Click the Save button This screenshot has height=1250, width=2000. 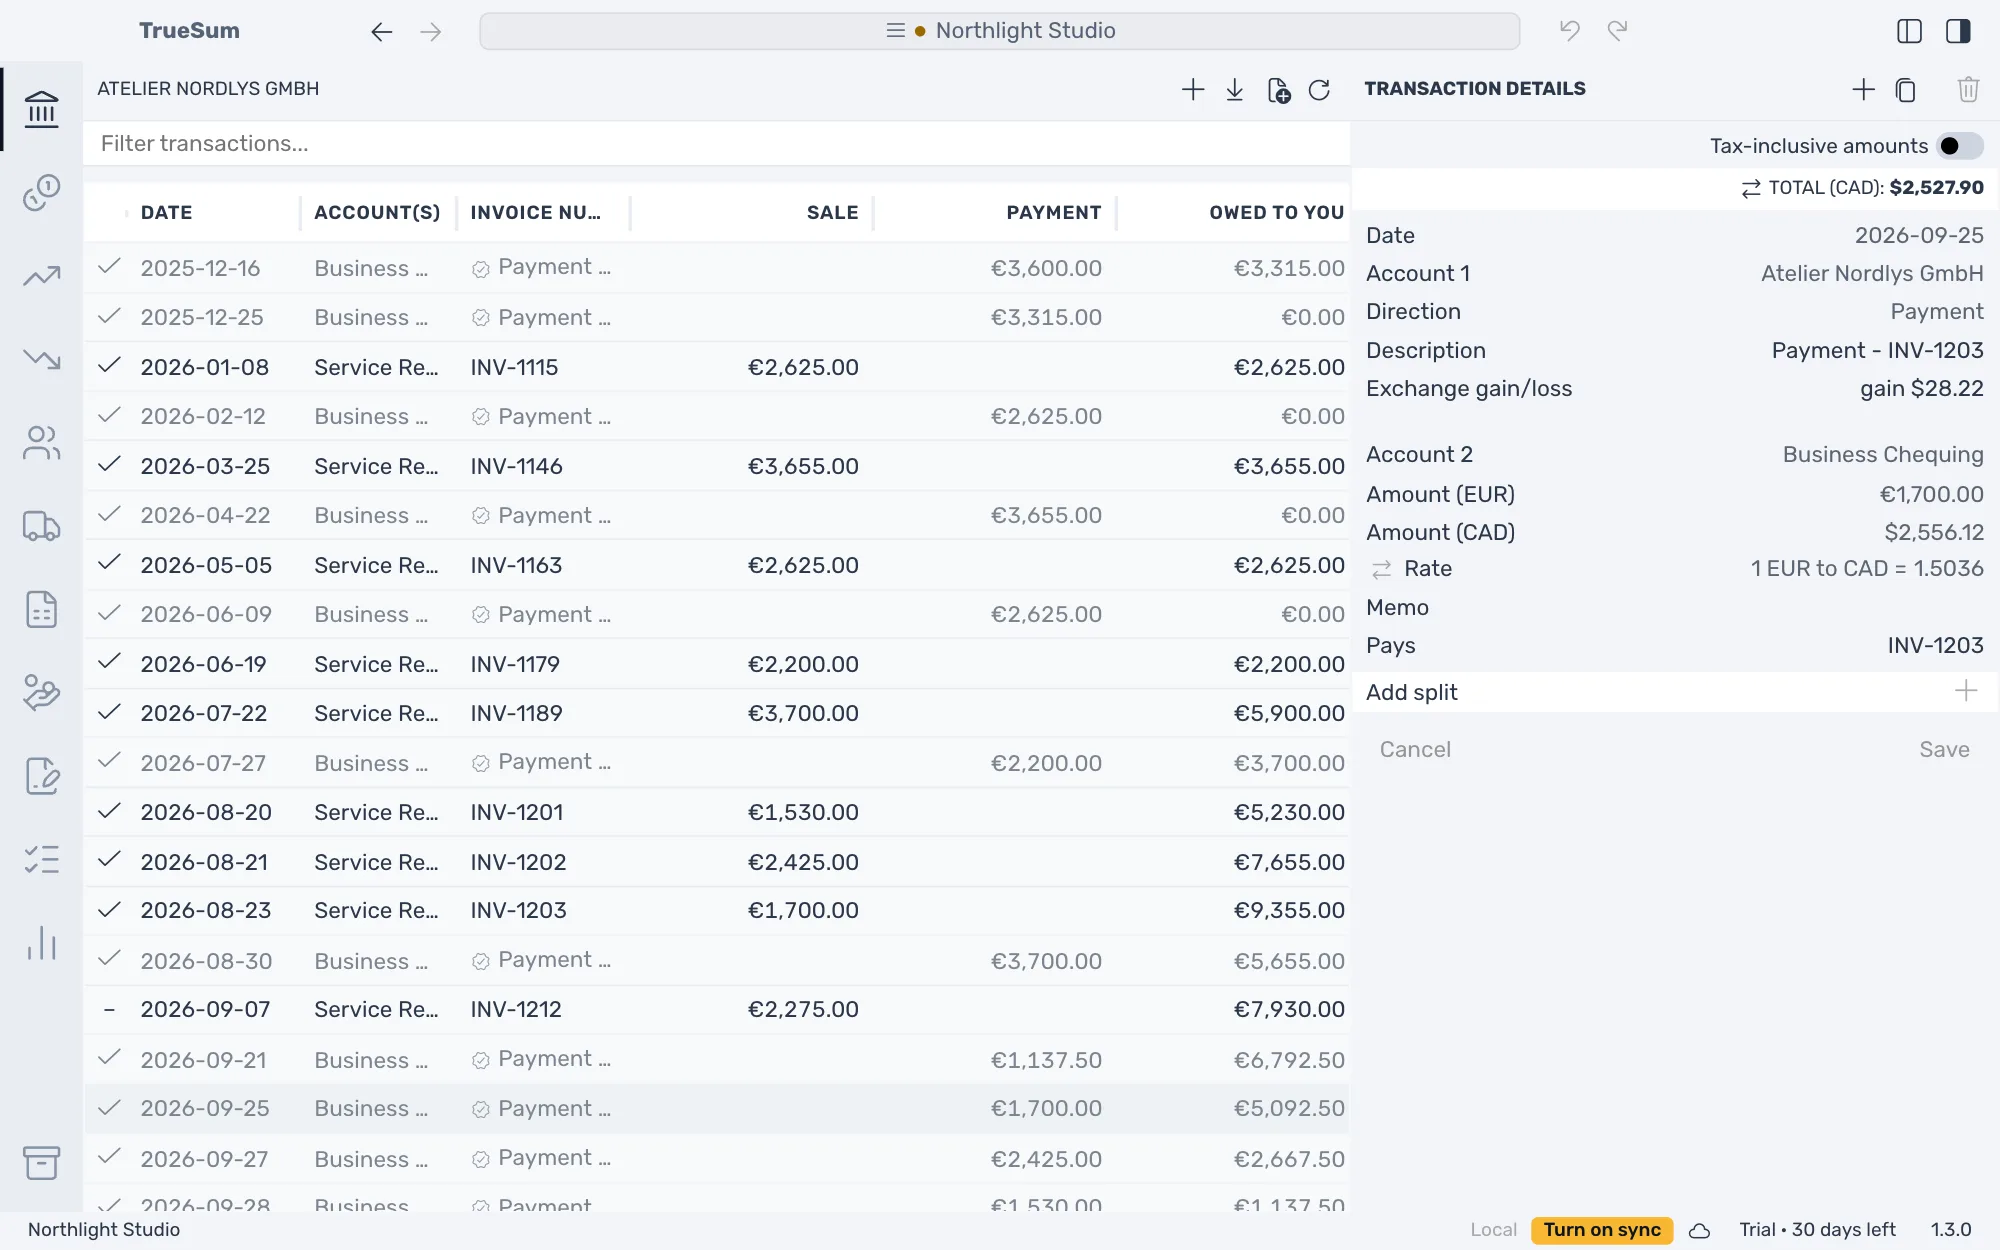pyautogui.click(x=1943, y=750)
